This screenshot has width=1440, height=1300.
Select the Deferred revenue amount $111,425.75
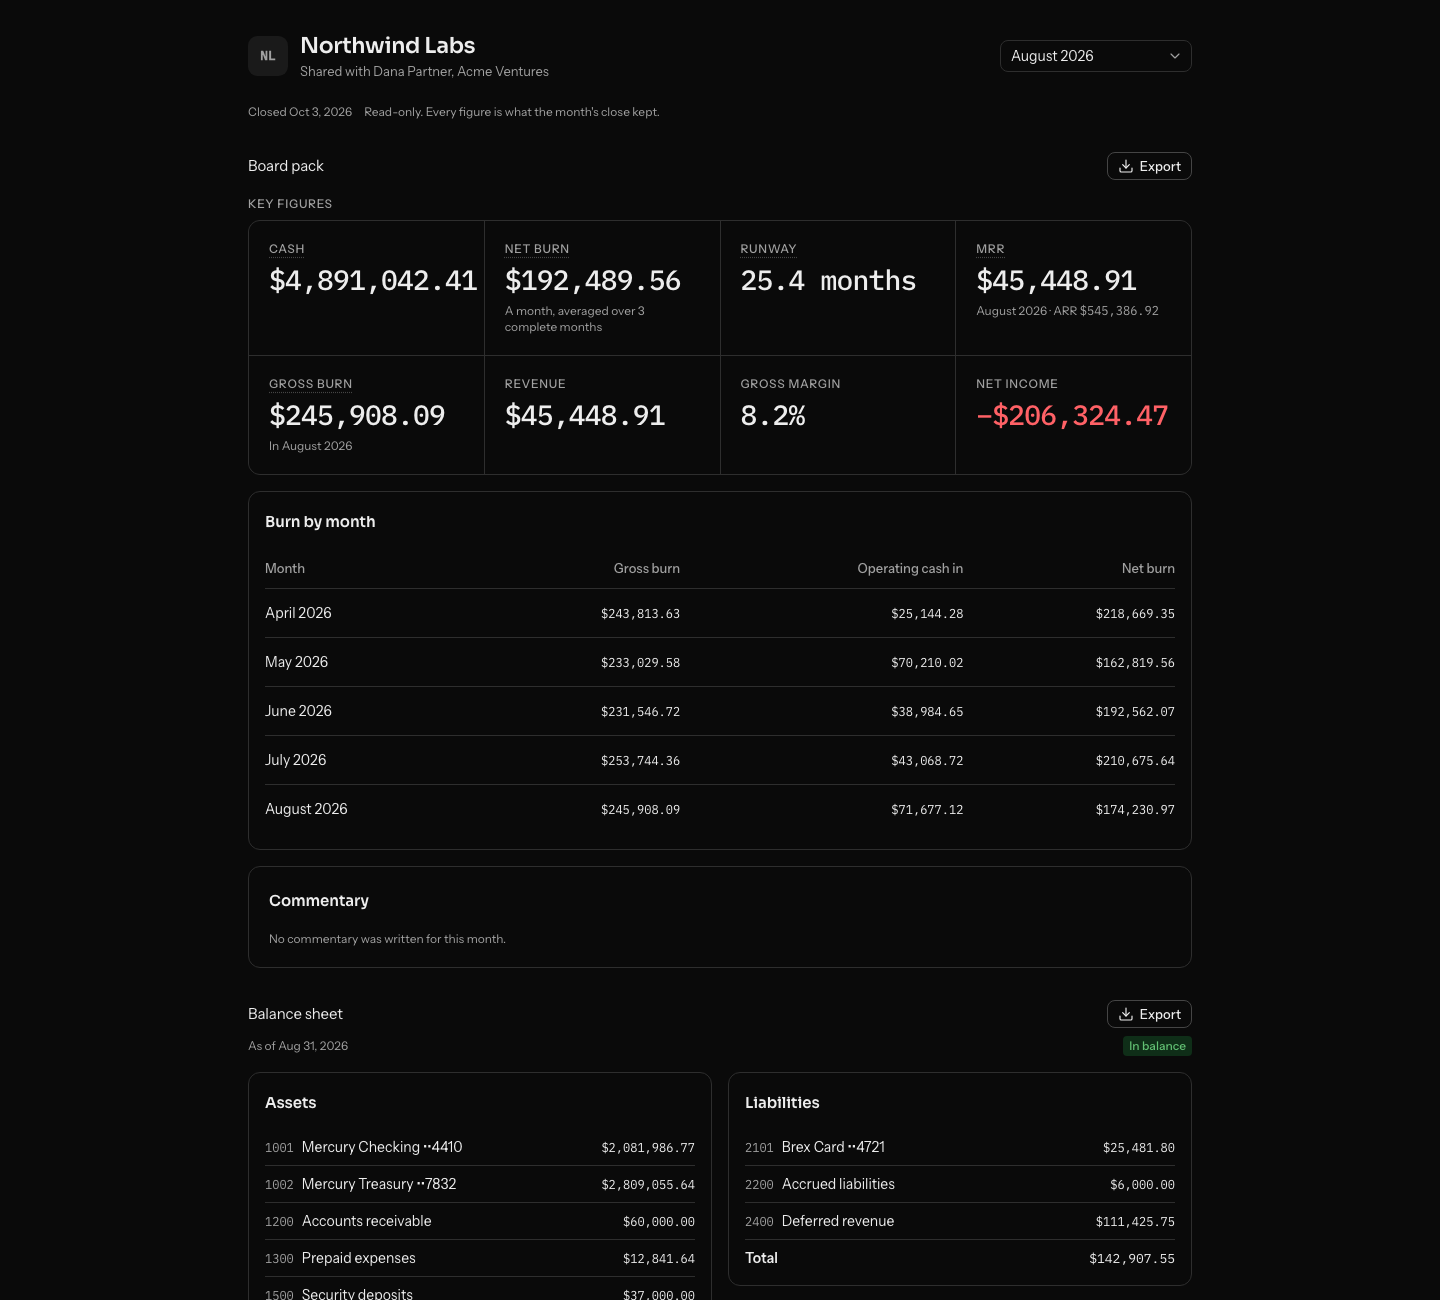point(1135,1222)
